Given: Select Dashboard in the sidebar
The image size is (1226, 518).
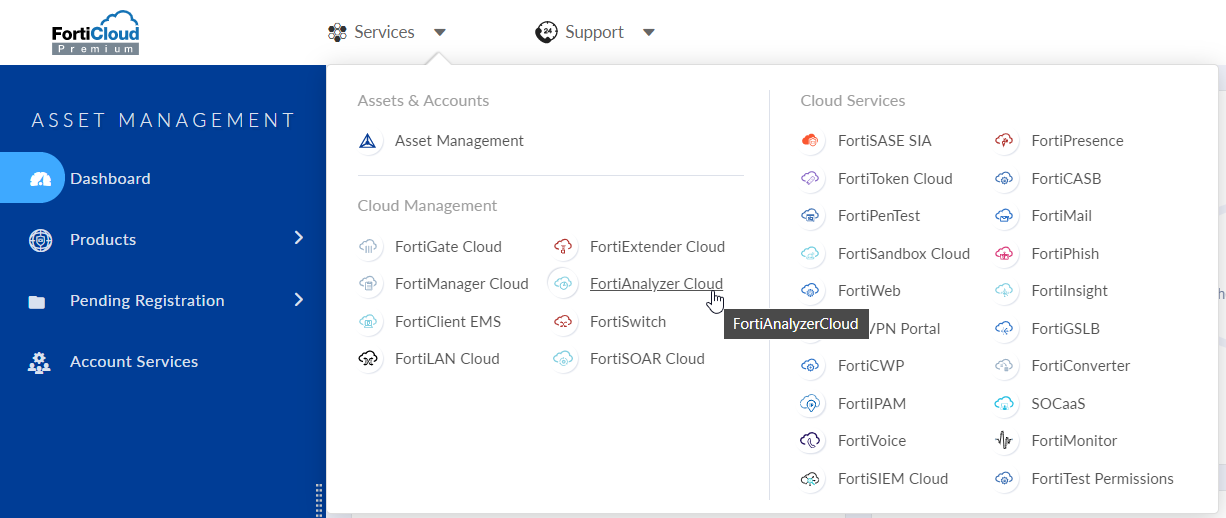Looking at the screenshot, I should 110,179.
